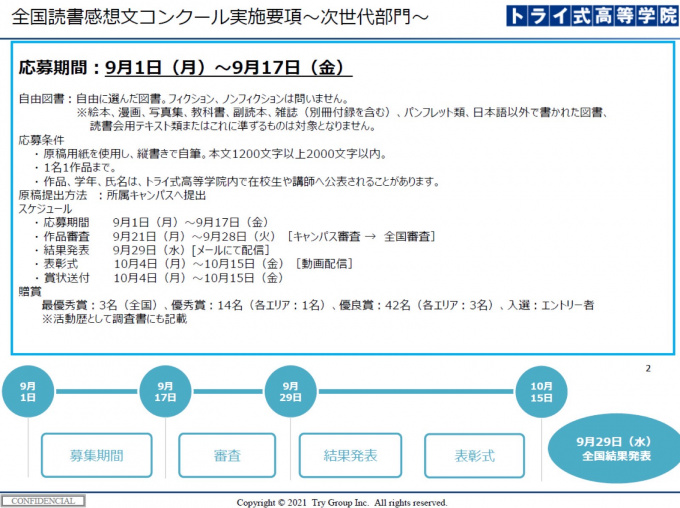
Task: Click the slide page number 2
Action: tap(647, 368)
